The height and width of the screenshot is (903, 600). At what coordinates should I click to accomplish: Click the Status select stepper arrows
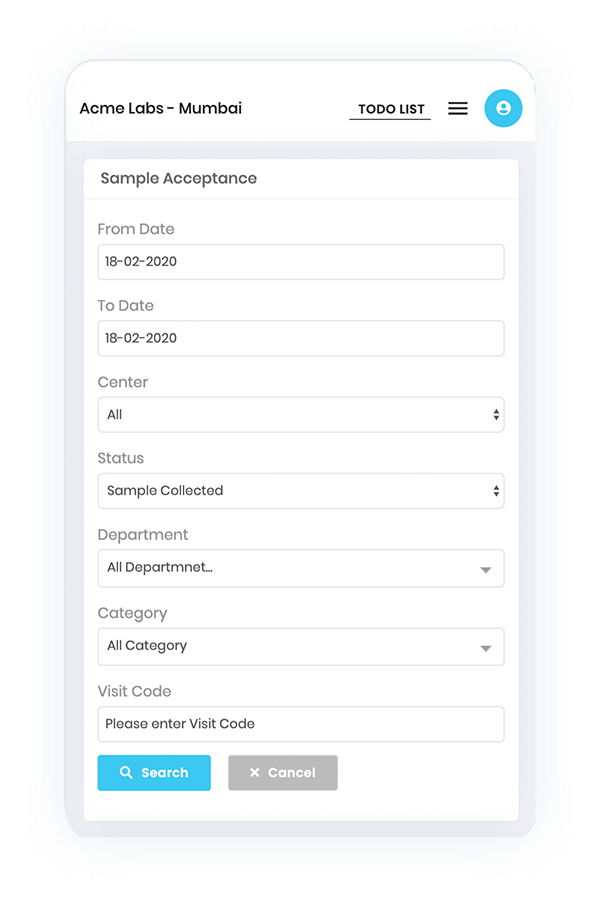496,491
